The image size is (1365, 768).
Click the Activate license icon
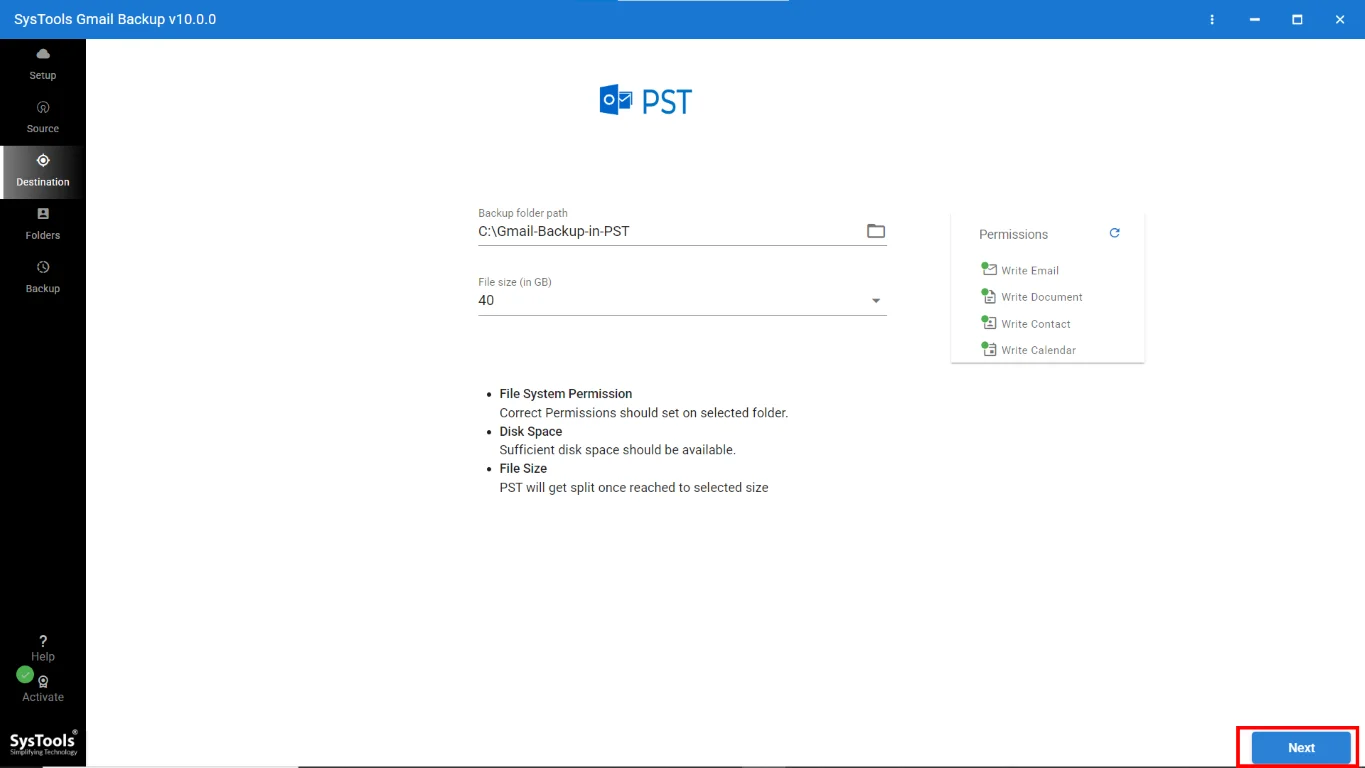click(x=43, y=681)
